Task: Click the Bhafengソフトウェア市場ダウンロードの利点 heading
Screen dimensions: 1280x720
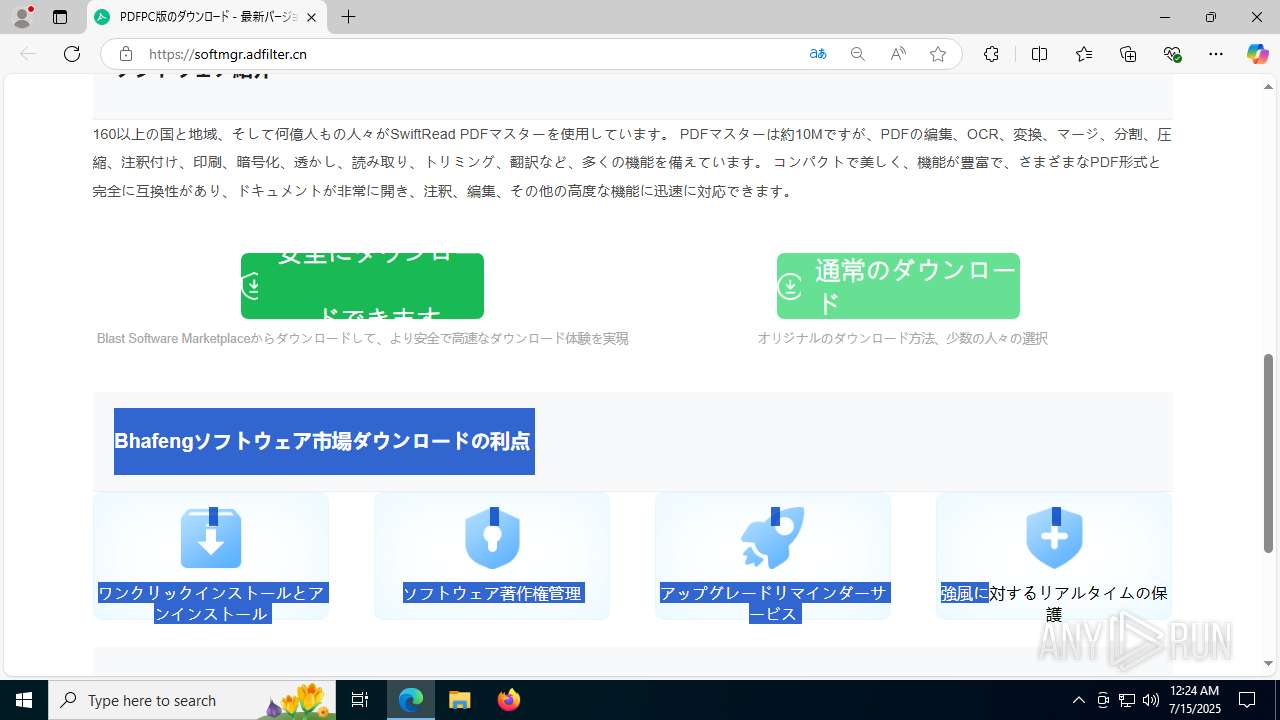Action: [324, 441]
